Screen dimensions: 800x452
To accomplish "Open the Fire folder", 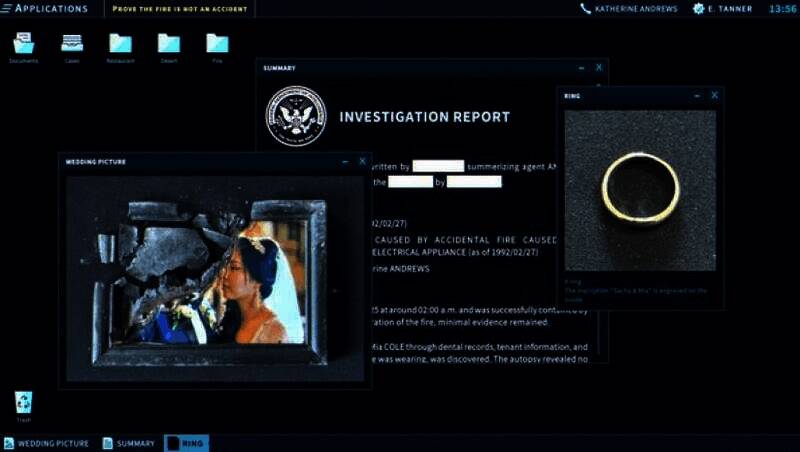I will 217,44.
